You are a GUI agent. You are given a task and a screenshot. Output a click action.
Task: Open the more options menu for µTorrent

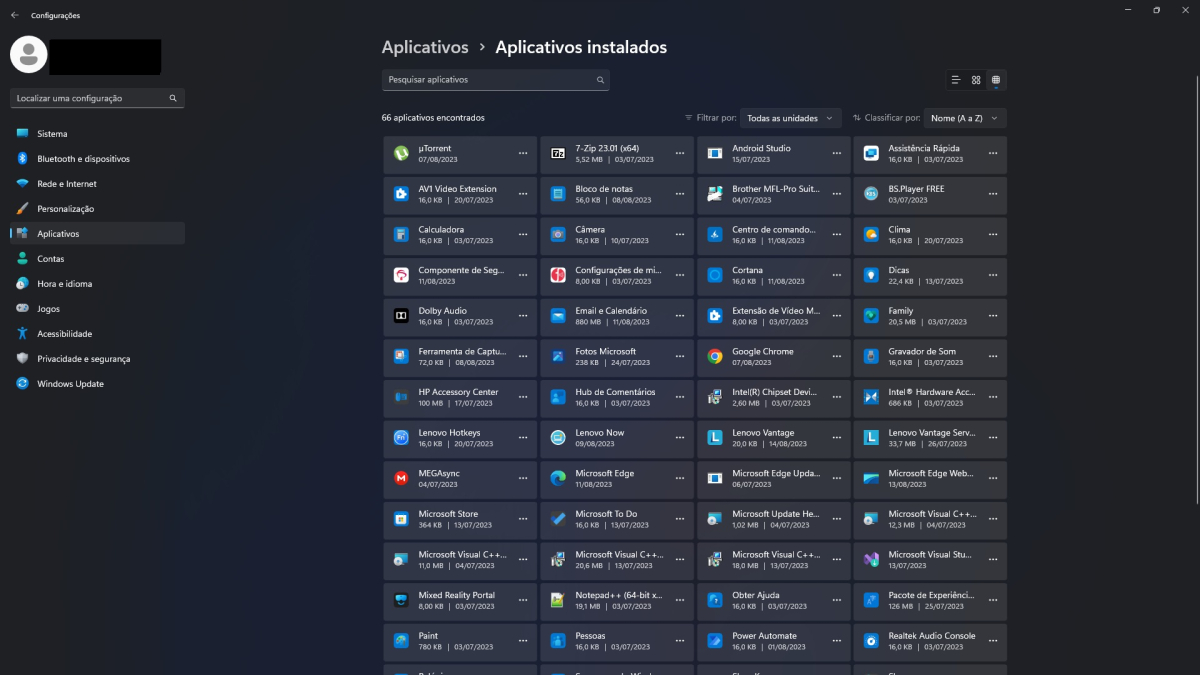click(x=523, y=153)
